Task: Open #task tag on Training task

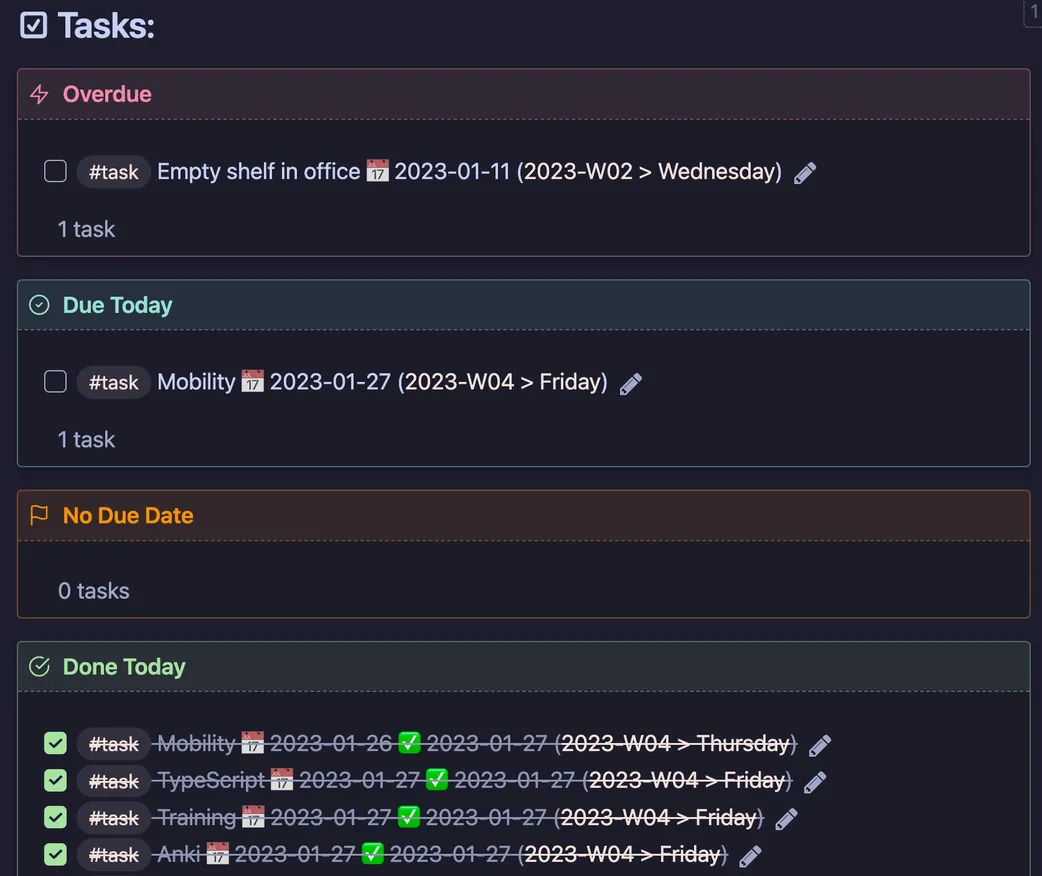Action: point(114,818)
